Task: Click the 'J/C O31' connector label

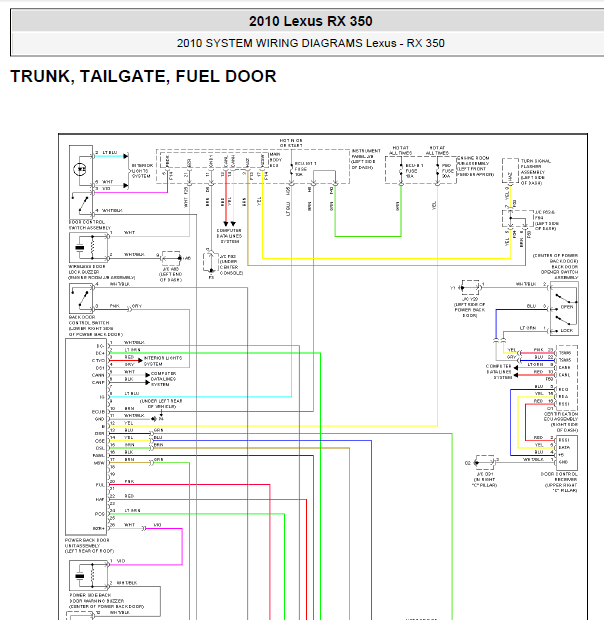Action: point(484,474)
